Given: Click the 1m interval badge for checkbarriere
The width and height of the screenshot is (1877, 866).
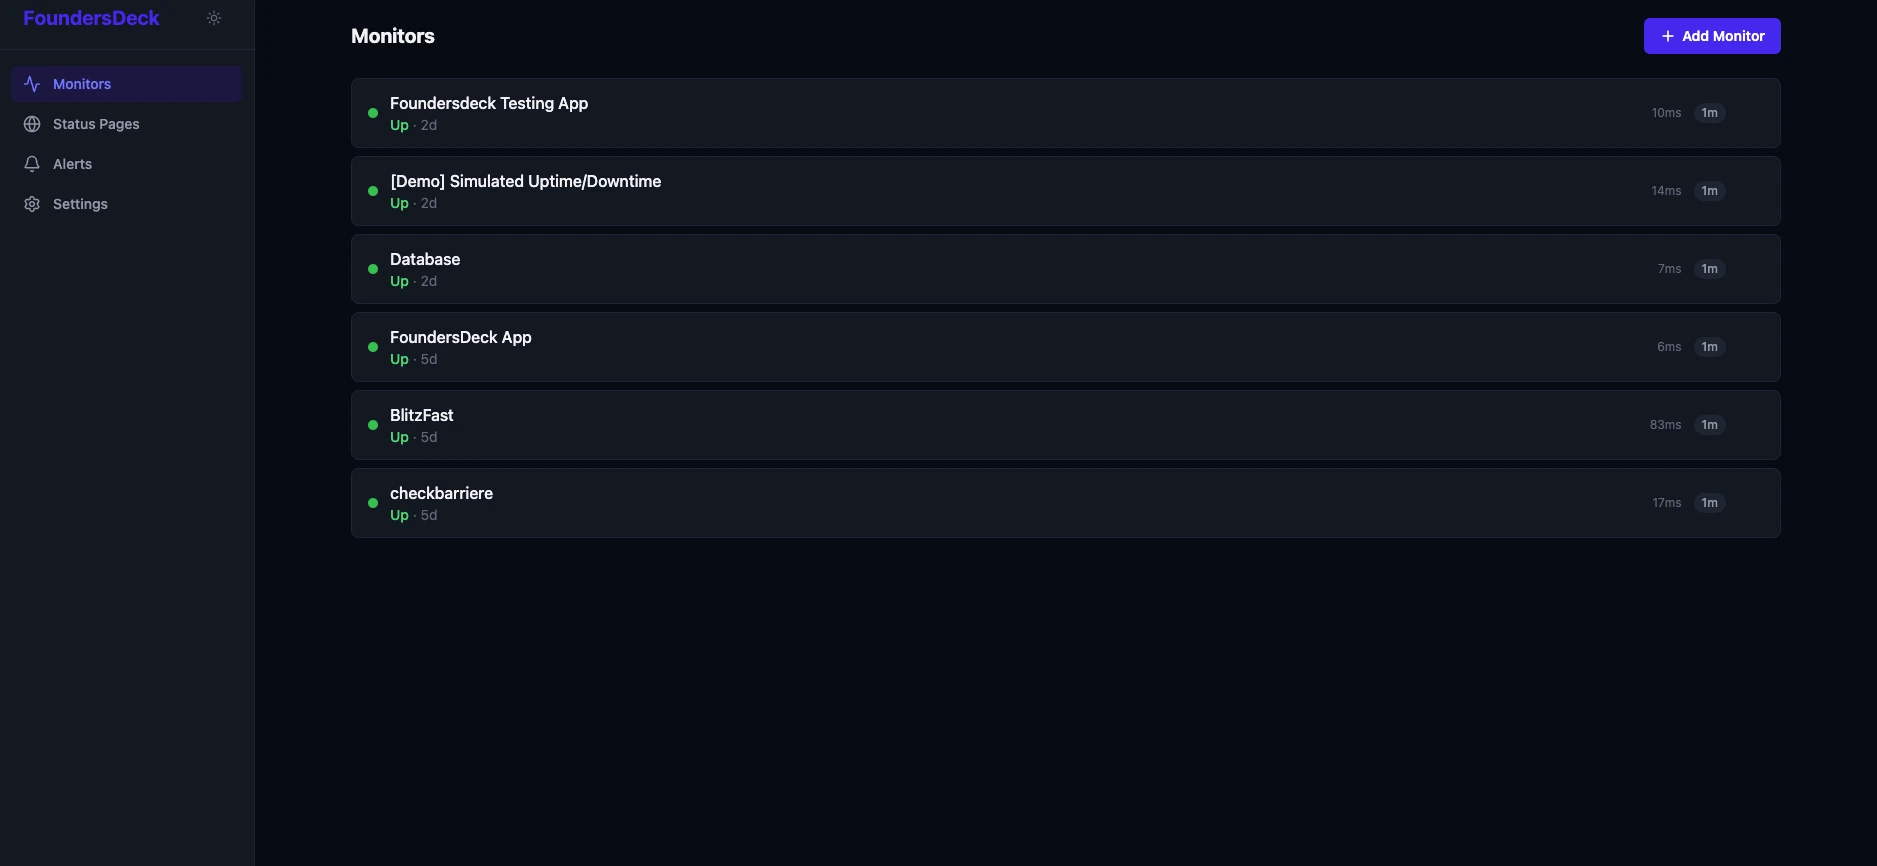Looking at the screenshot, I should pos(1709,503).
